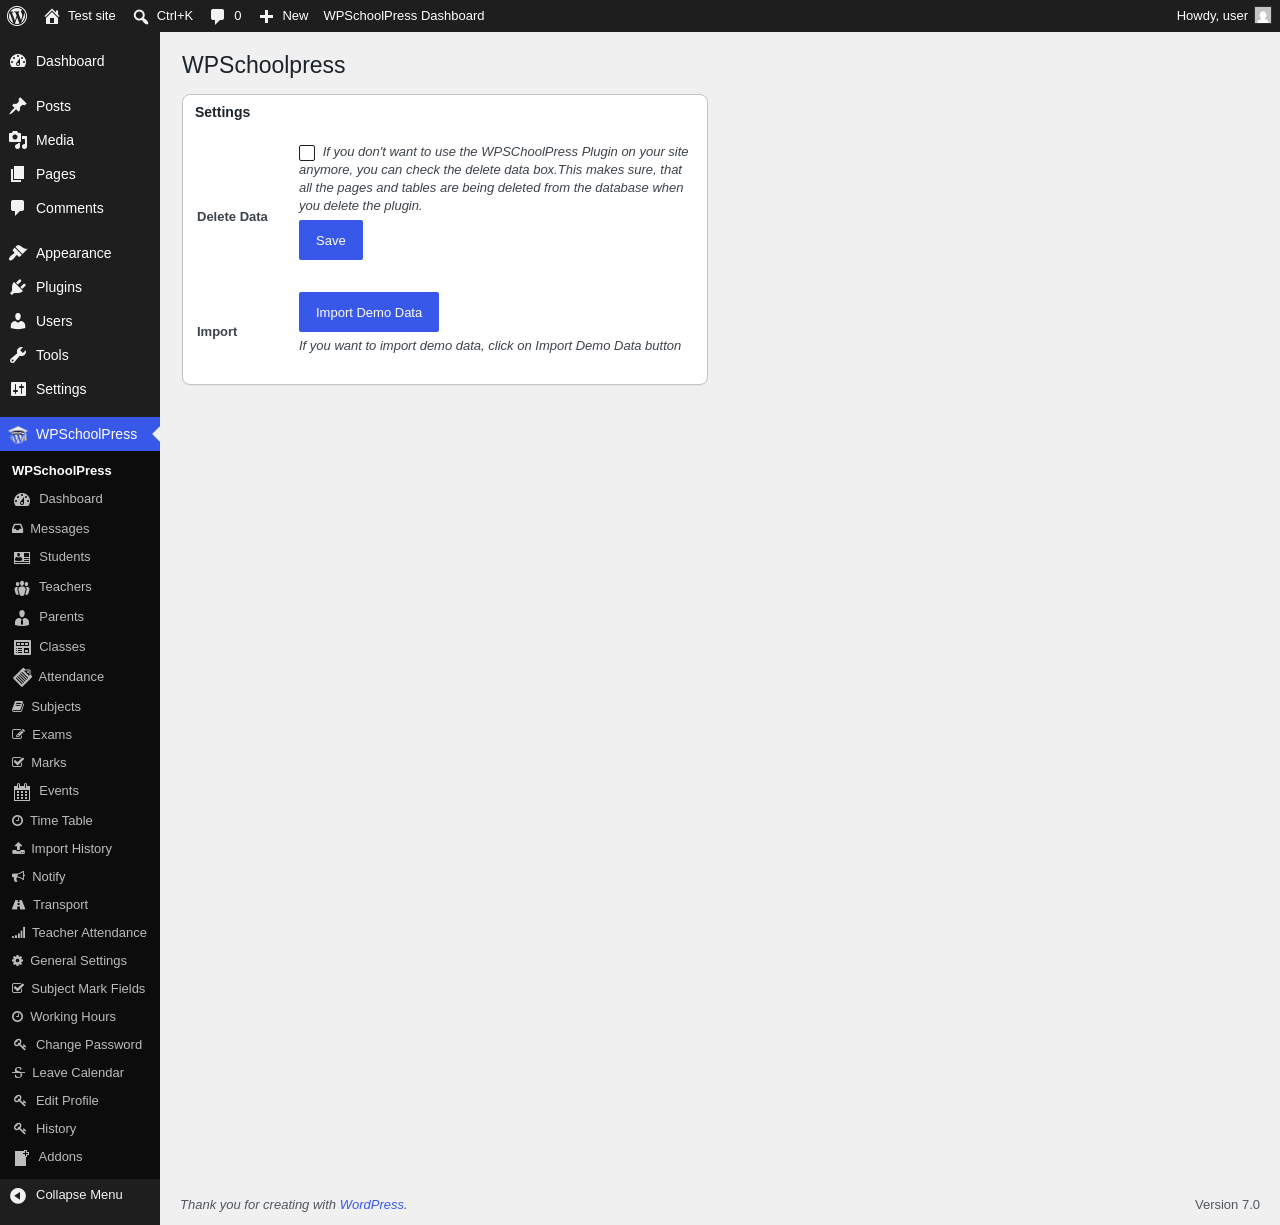The height and width of the screenshot is (1225, 1280).
Task: Click the WPSchoolPress submenu Dashboard gauge icon
Action: tap(22, 499)
